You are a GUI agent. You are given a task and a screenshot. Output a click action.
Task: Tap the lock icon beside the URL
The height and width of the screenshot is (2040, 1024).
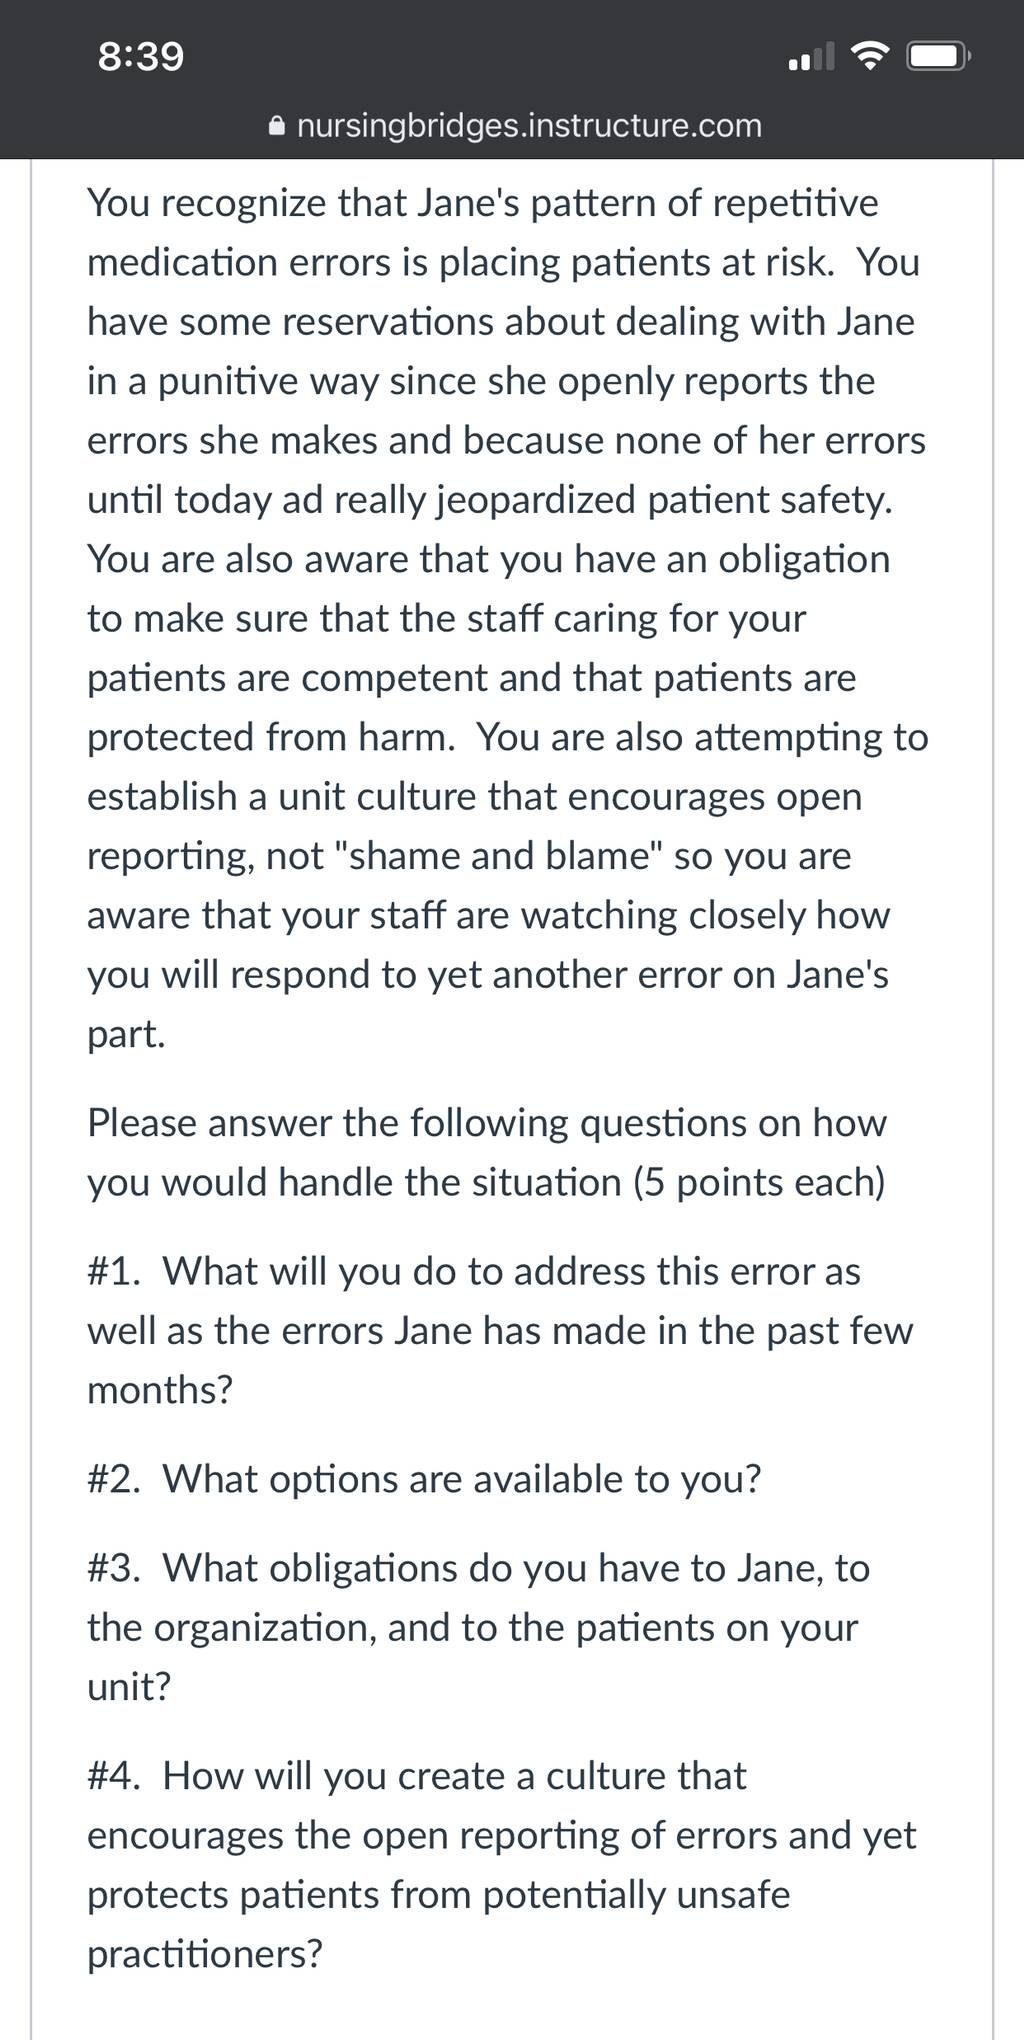pyautogui.click(x=278, y=126)
